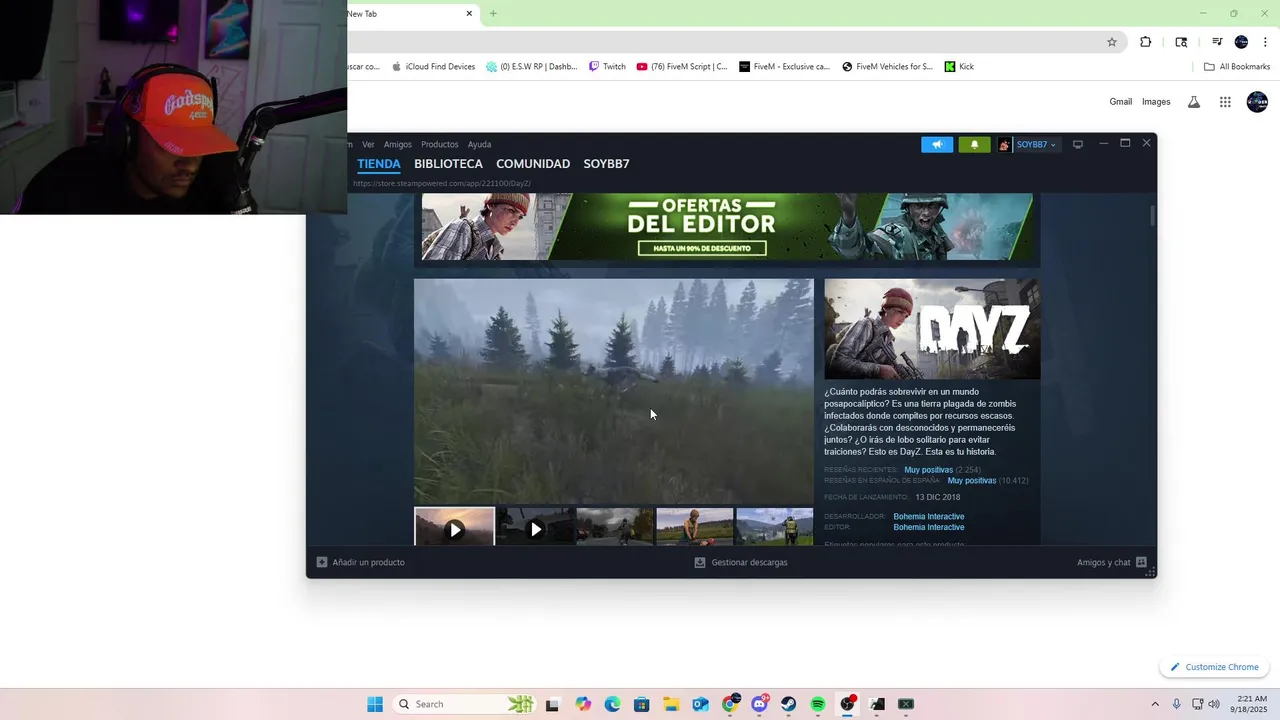The height and width of the screenshot is (720, 1280).
Task: Close the New Tab in Chrome
Action: pyautogui.click(x=469, y=14)
